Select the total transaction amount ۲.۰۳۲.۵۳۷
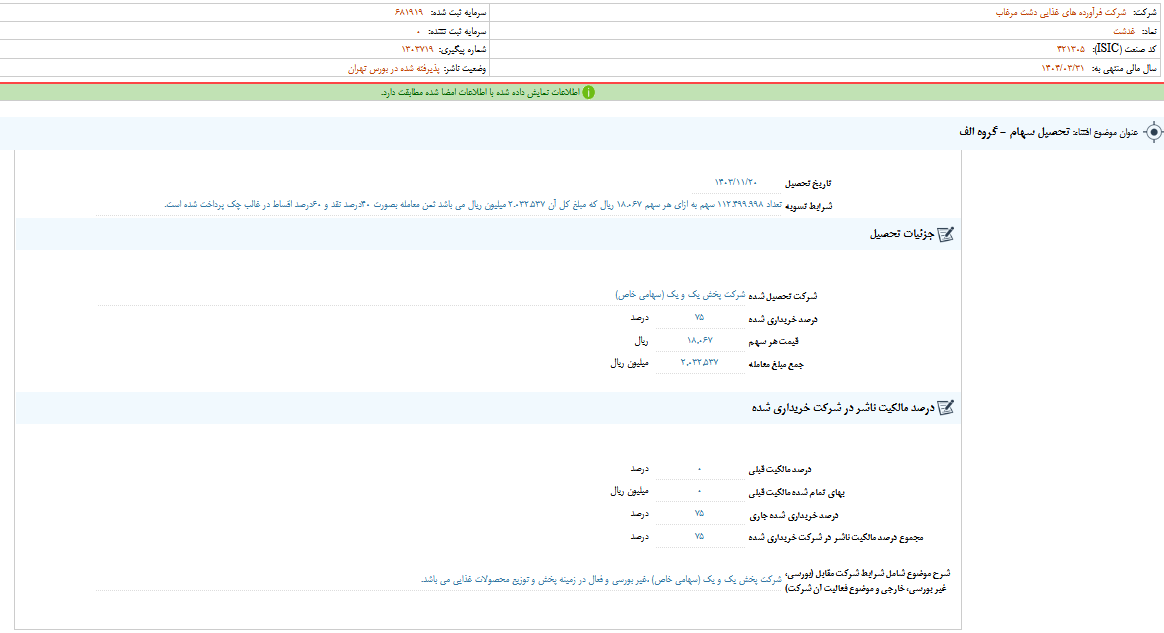Viewport: 1164px width, 633px height. [700, 364]
